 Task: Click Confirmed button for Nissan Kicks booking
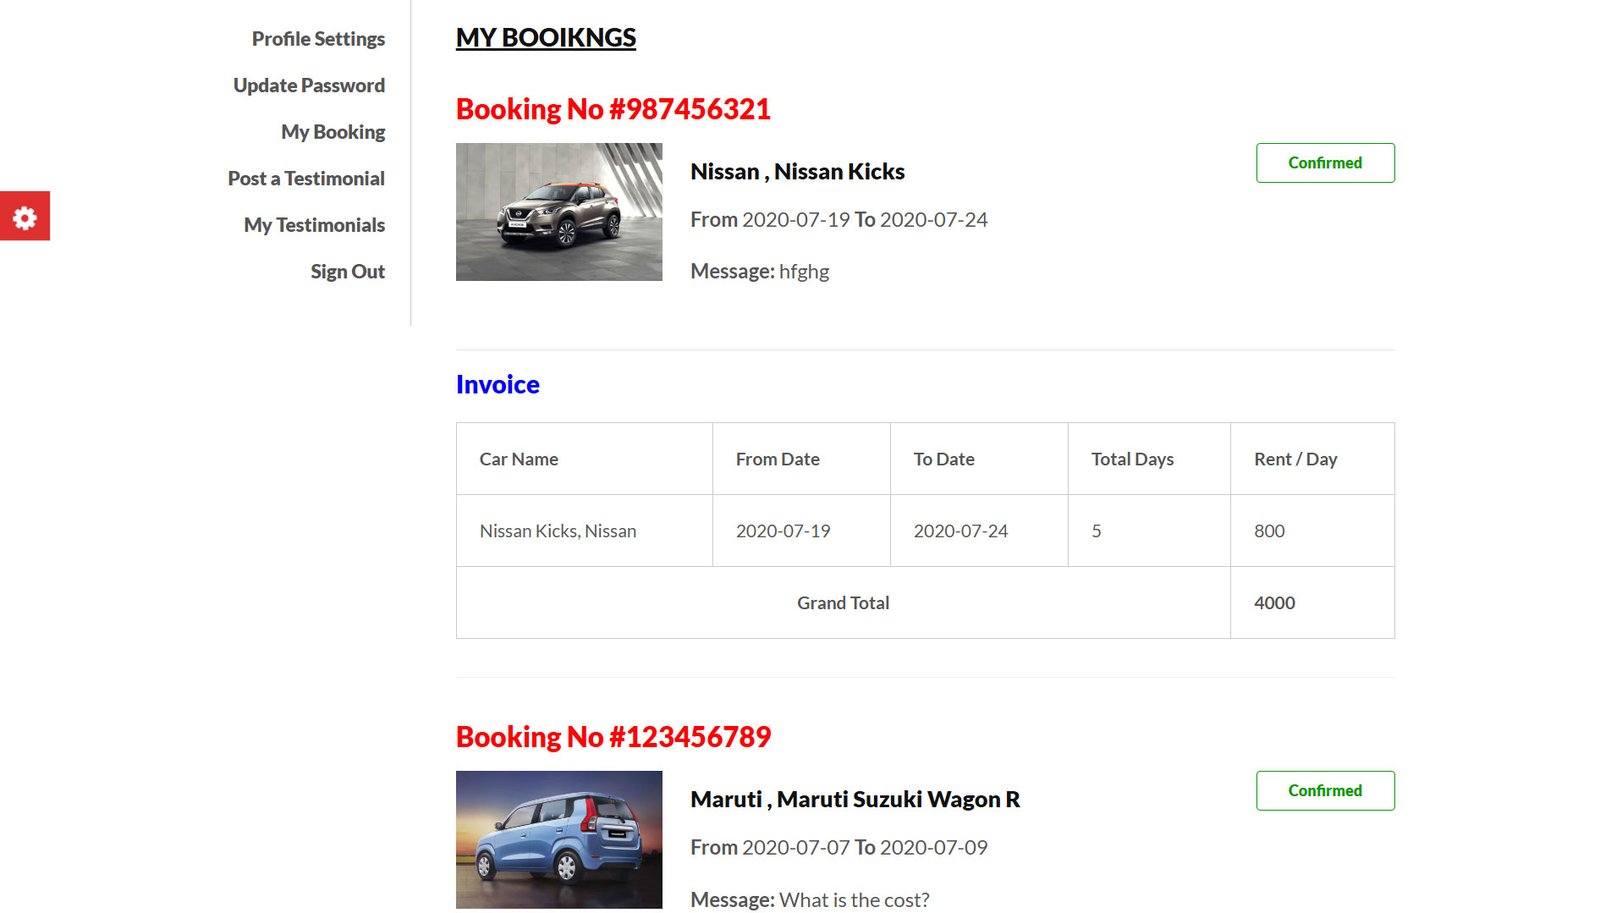tap(1325, 163)
